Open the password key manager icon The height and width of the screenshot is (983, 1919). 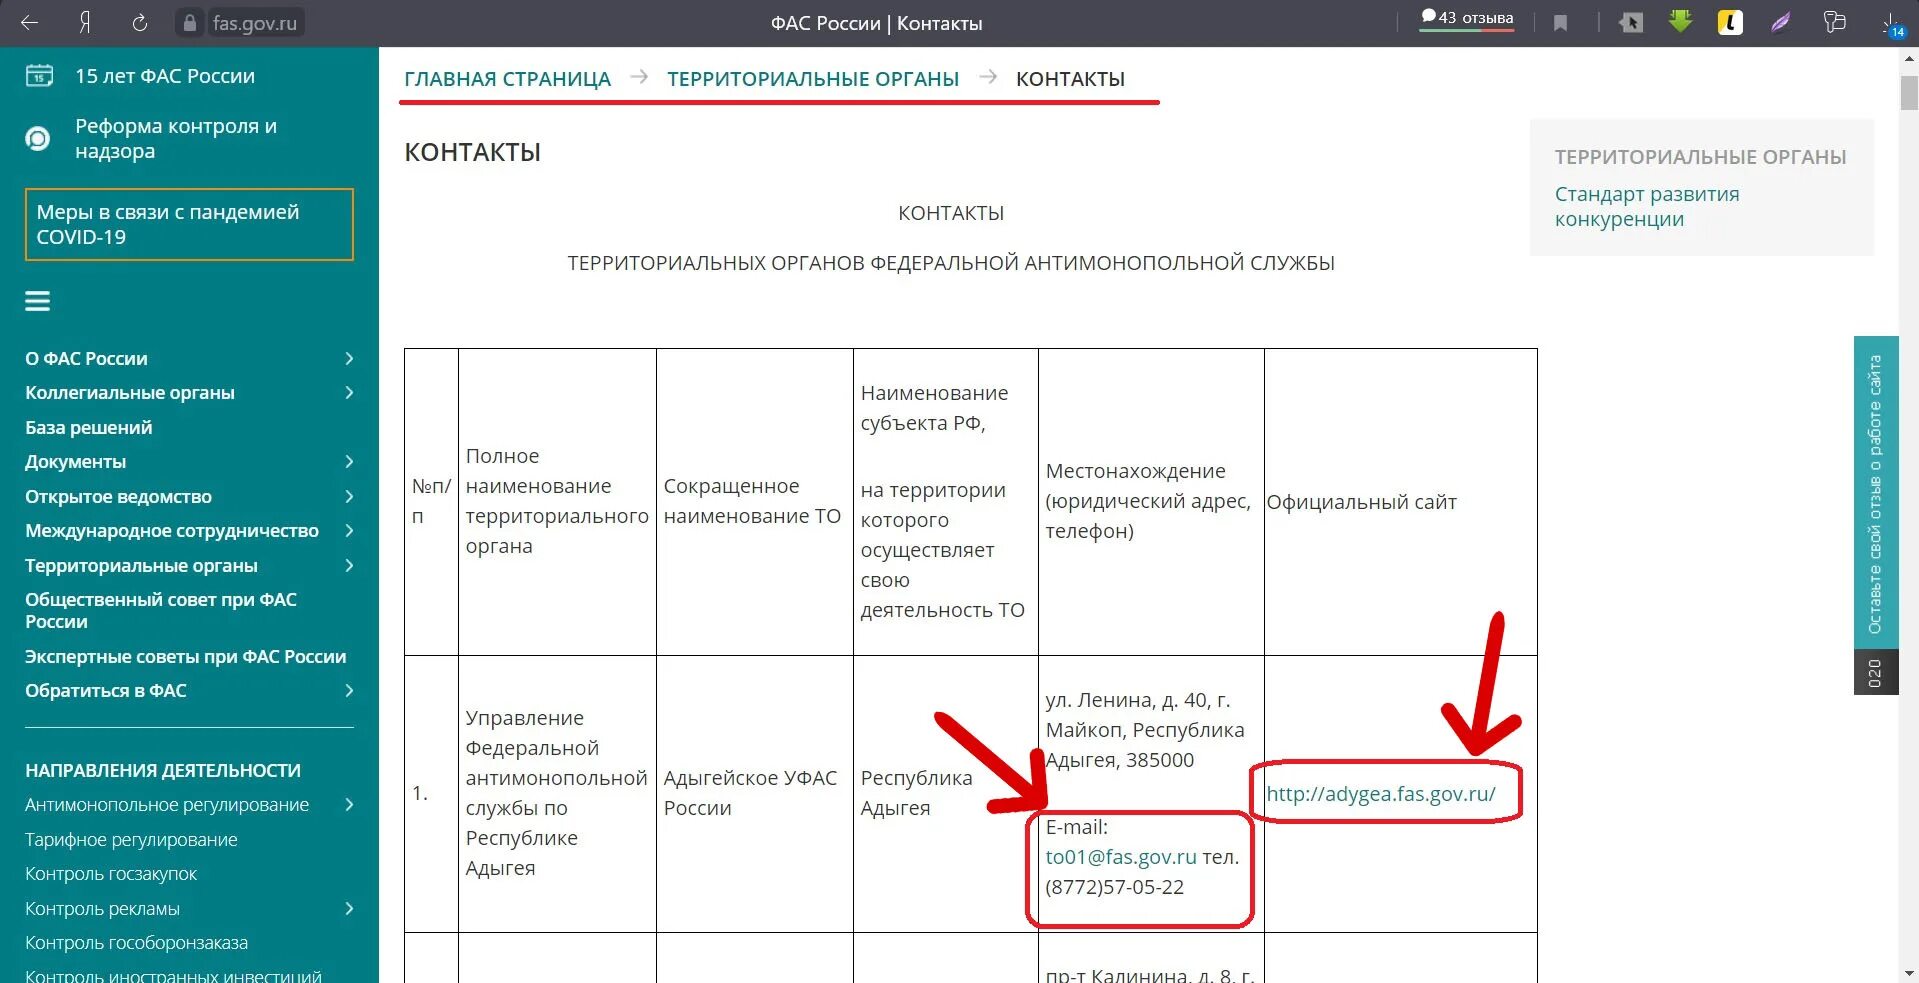tap(1834, 22)
